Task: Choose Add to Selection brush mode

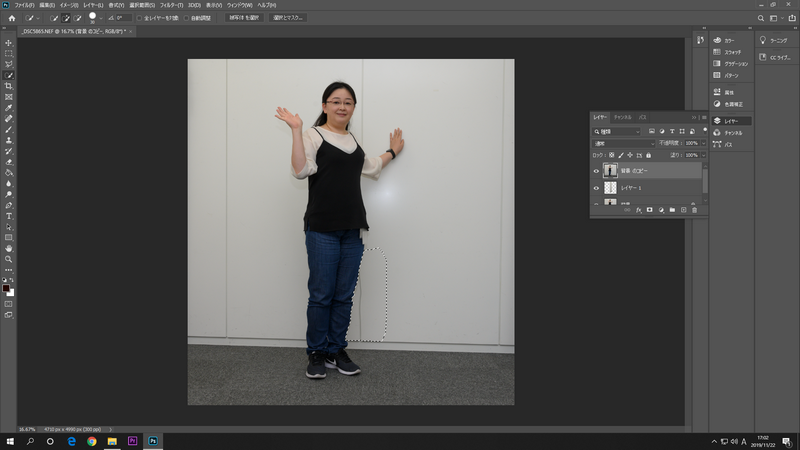Action: point(66,18)
